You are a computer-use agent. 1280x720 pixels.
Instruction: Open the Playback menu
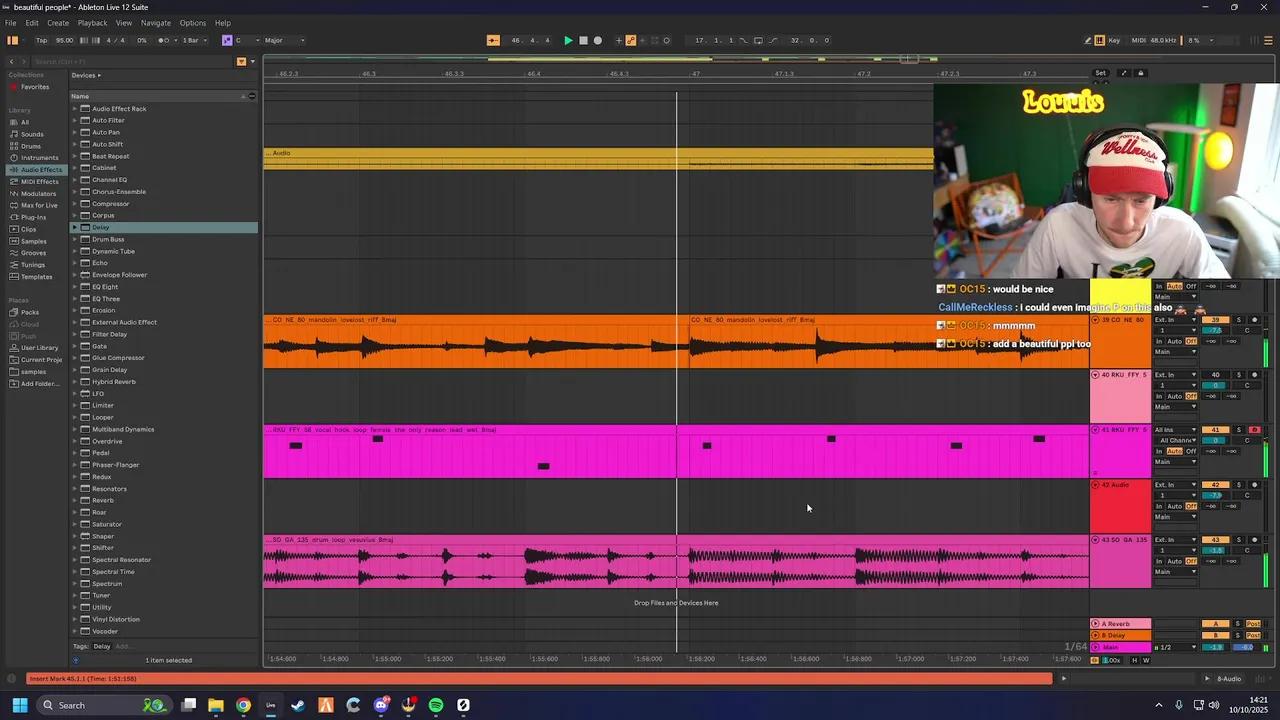pos(92,23)
